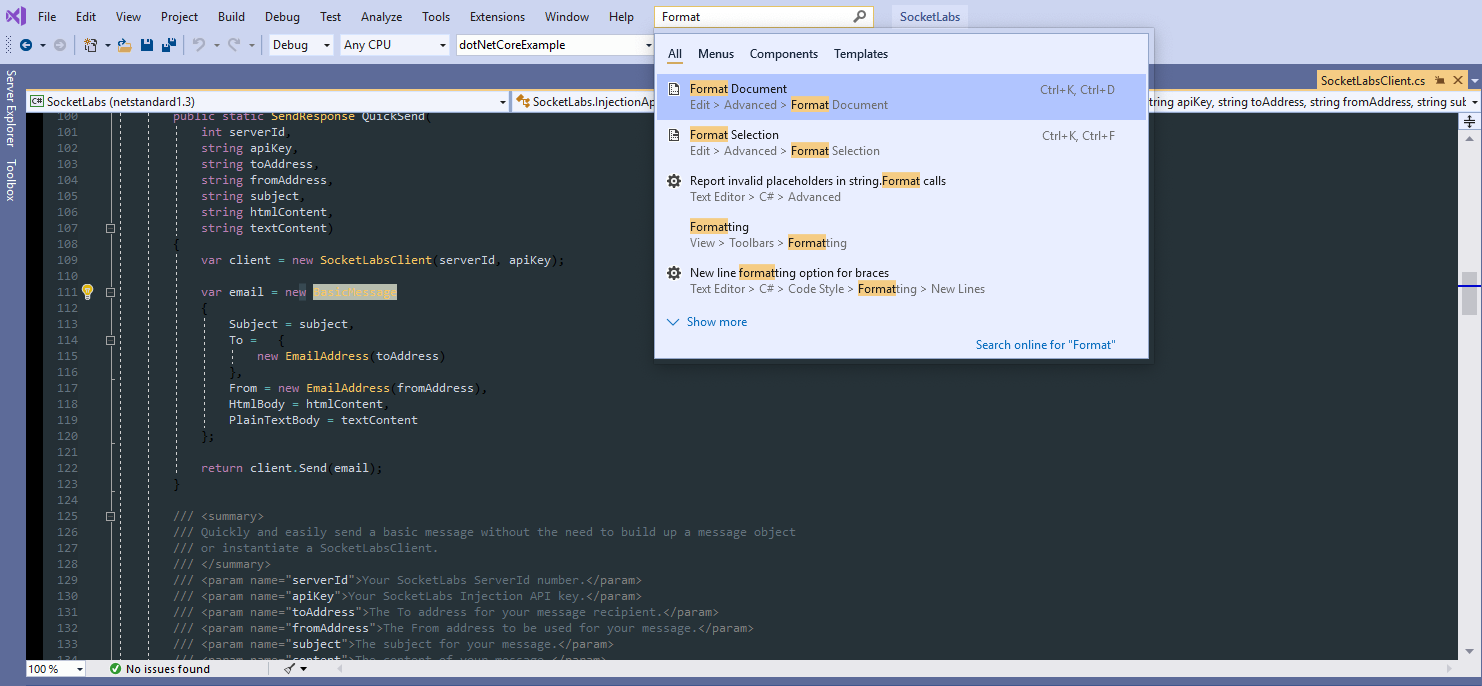Screen dimensions: 1482x686
Task: Click the Visual Studio logo icon
Action: (x=15, y=16)
